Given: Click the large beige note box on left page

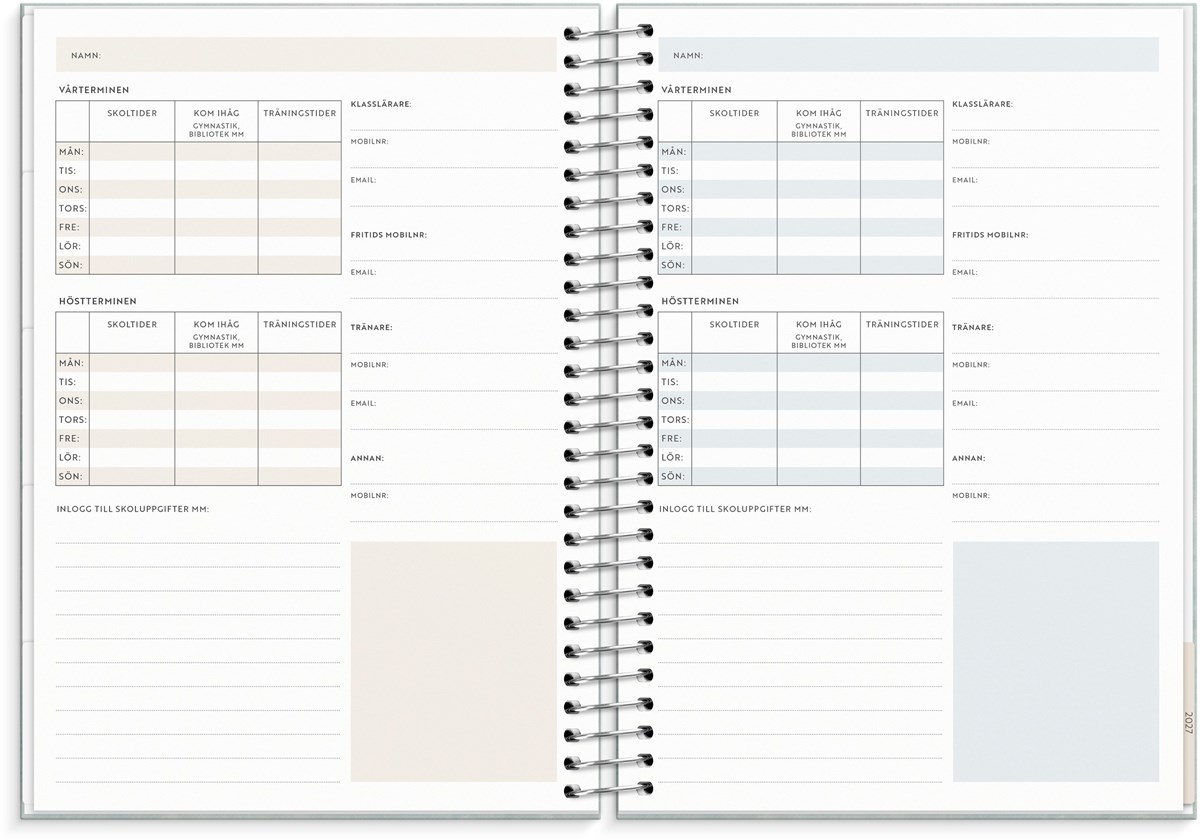Looking at the screenshot, I should [453, 661].
